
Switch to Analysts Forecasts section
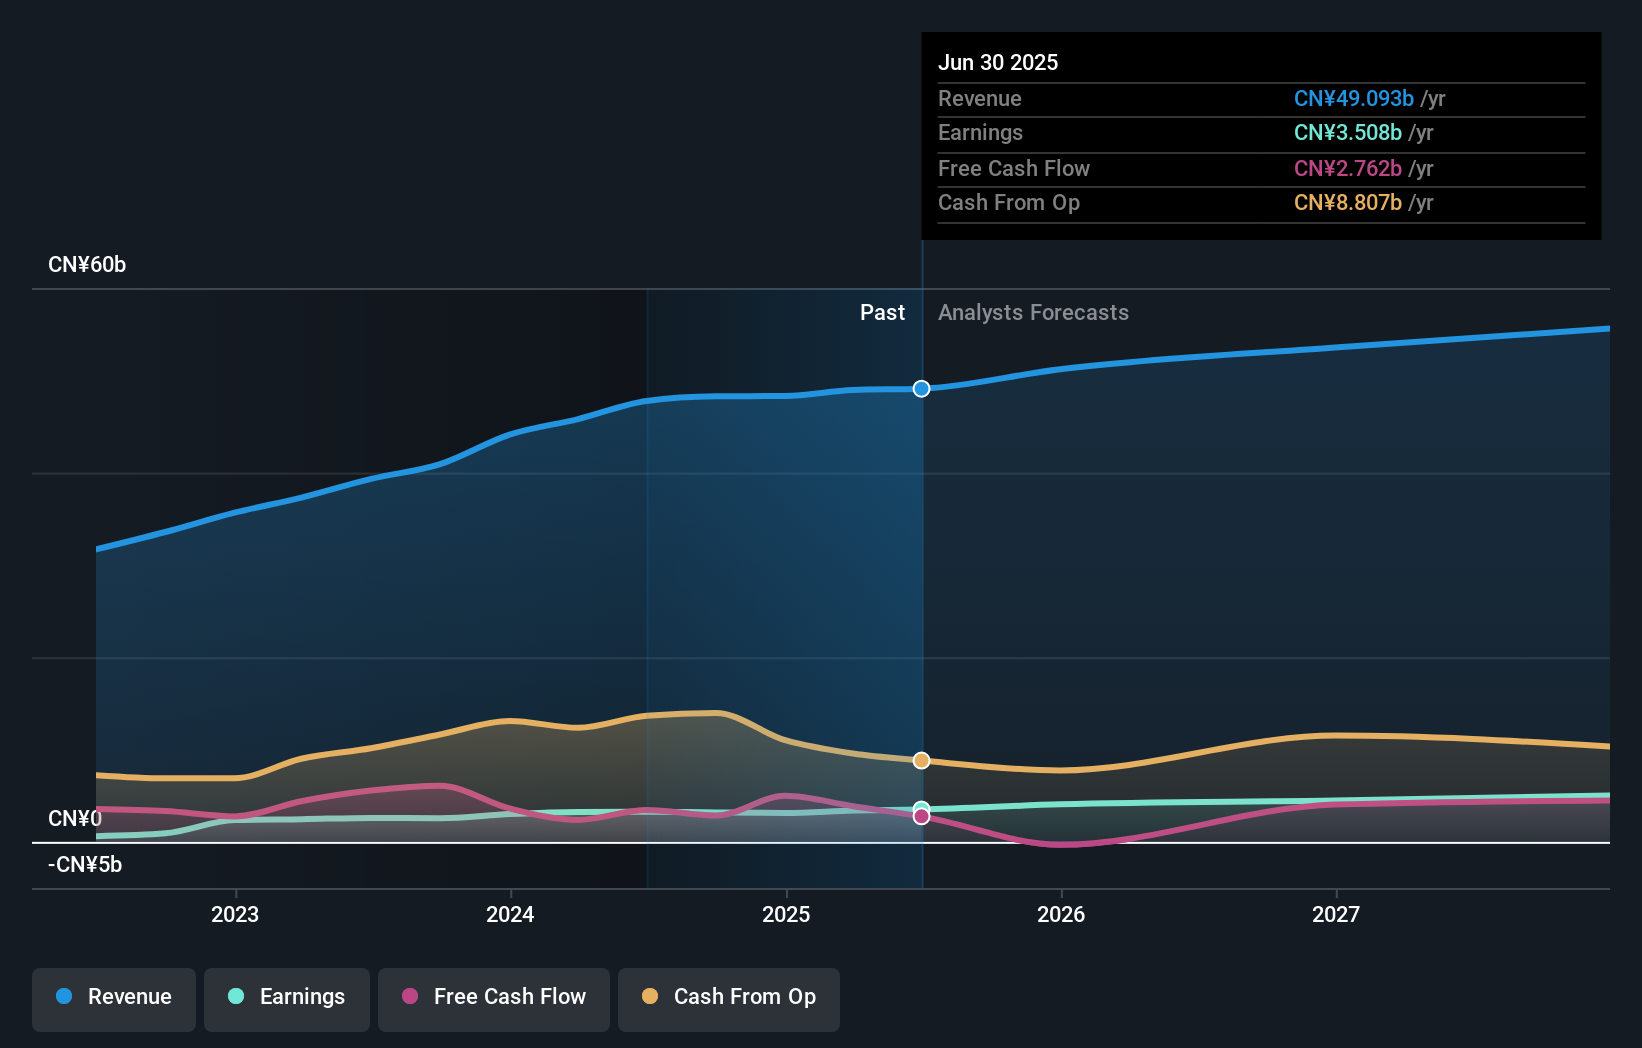click(1034, 312)
